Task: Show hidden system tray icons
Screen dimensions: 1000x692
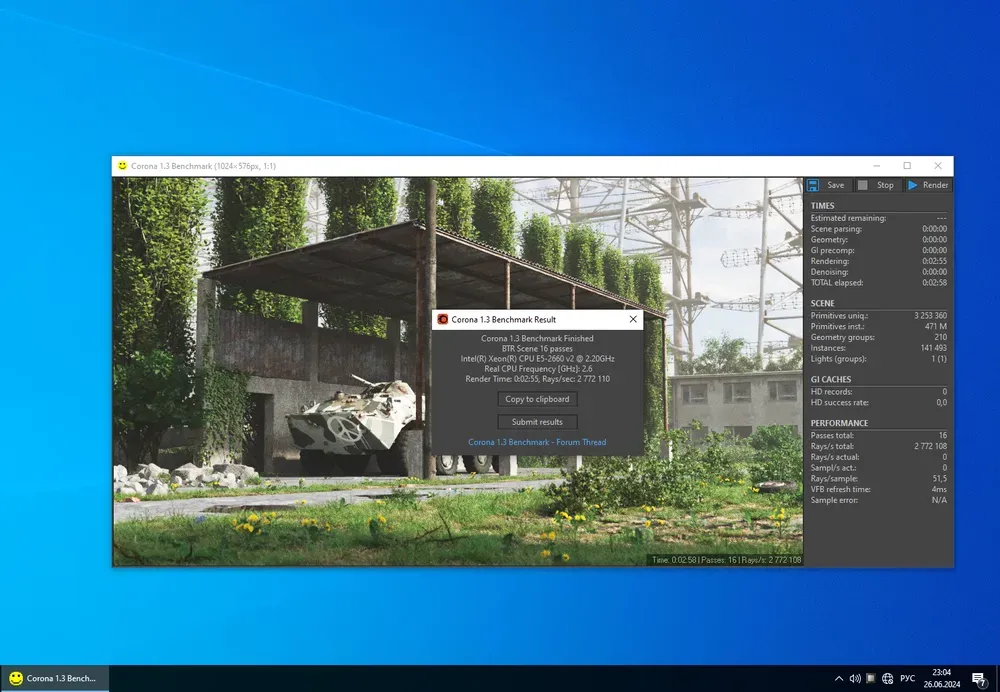Action: tap(838, 678)
